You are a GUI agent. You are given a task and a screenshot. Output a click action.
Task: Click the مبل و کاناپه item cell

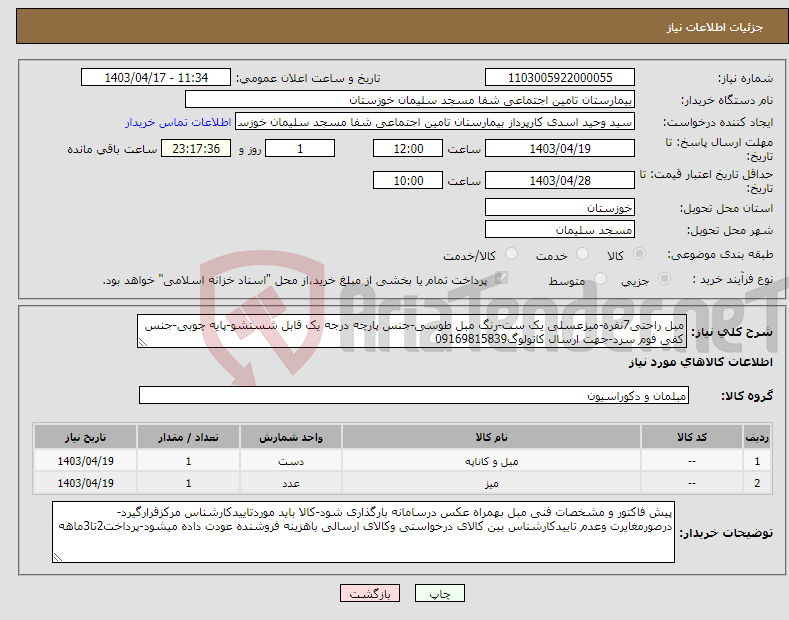tap(491, 461)
